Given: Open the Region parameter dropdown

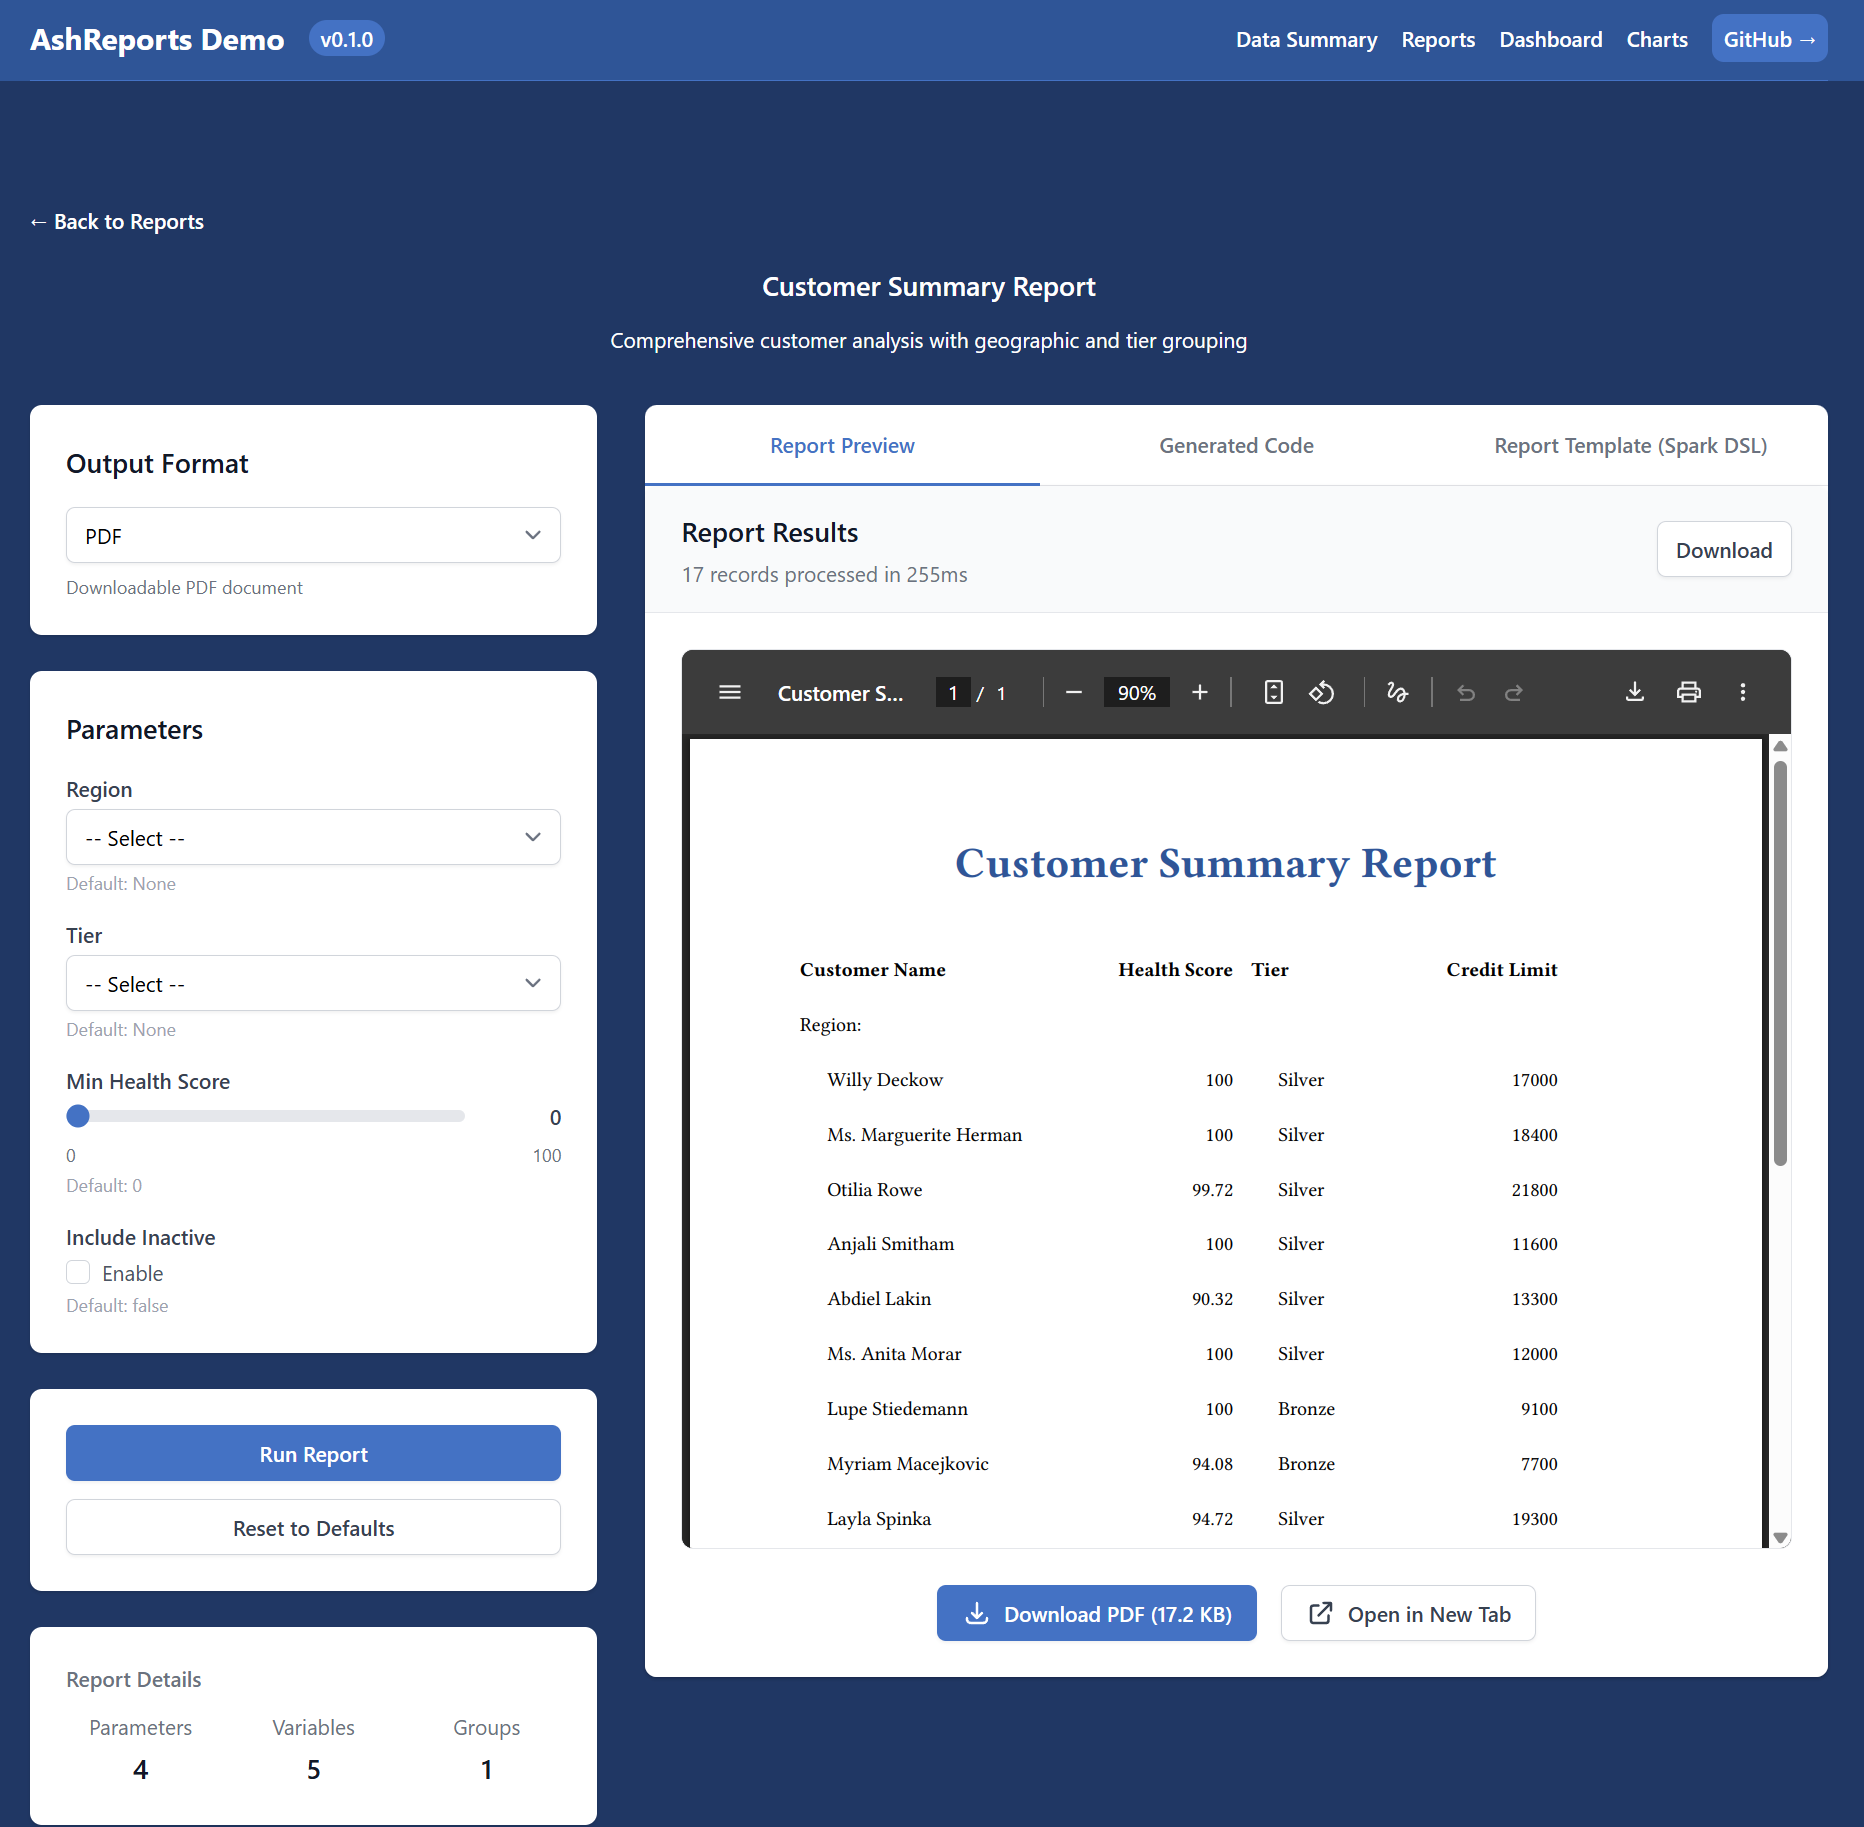Looking at the screenshot, I should point(313,837).
